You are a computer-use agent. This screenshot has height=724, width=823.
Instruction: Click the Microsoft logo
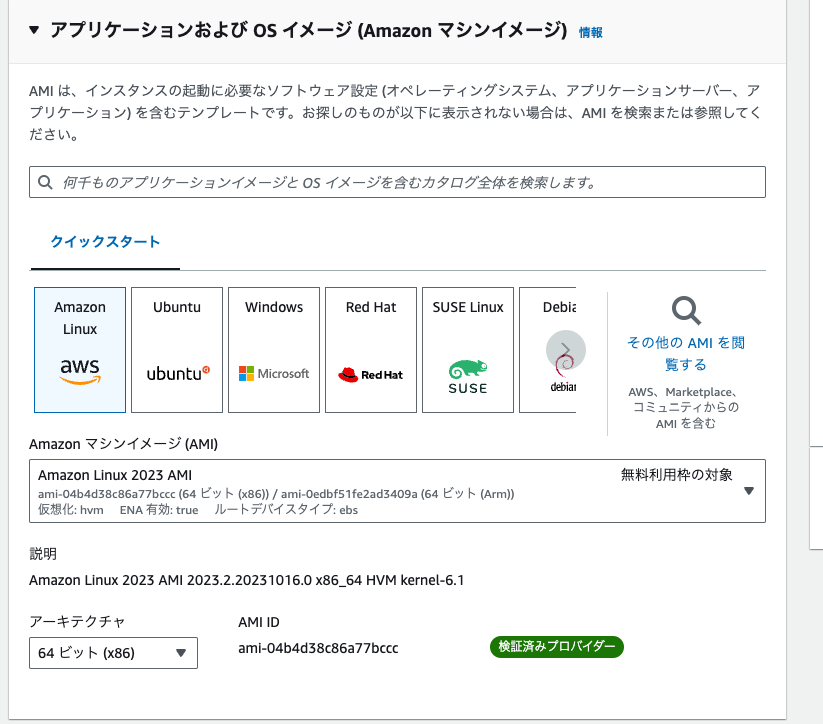274,374
